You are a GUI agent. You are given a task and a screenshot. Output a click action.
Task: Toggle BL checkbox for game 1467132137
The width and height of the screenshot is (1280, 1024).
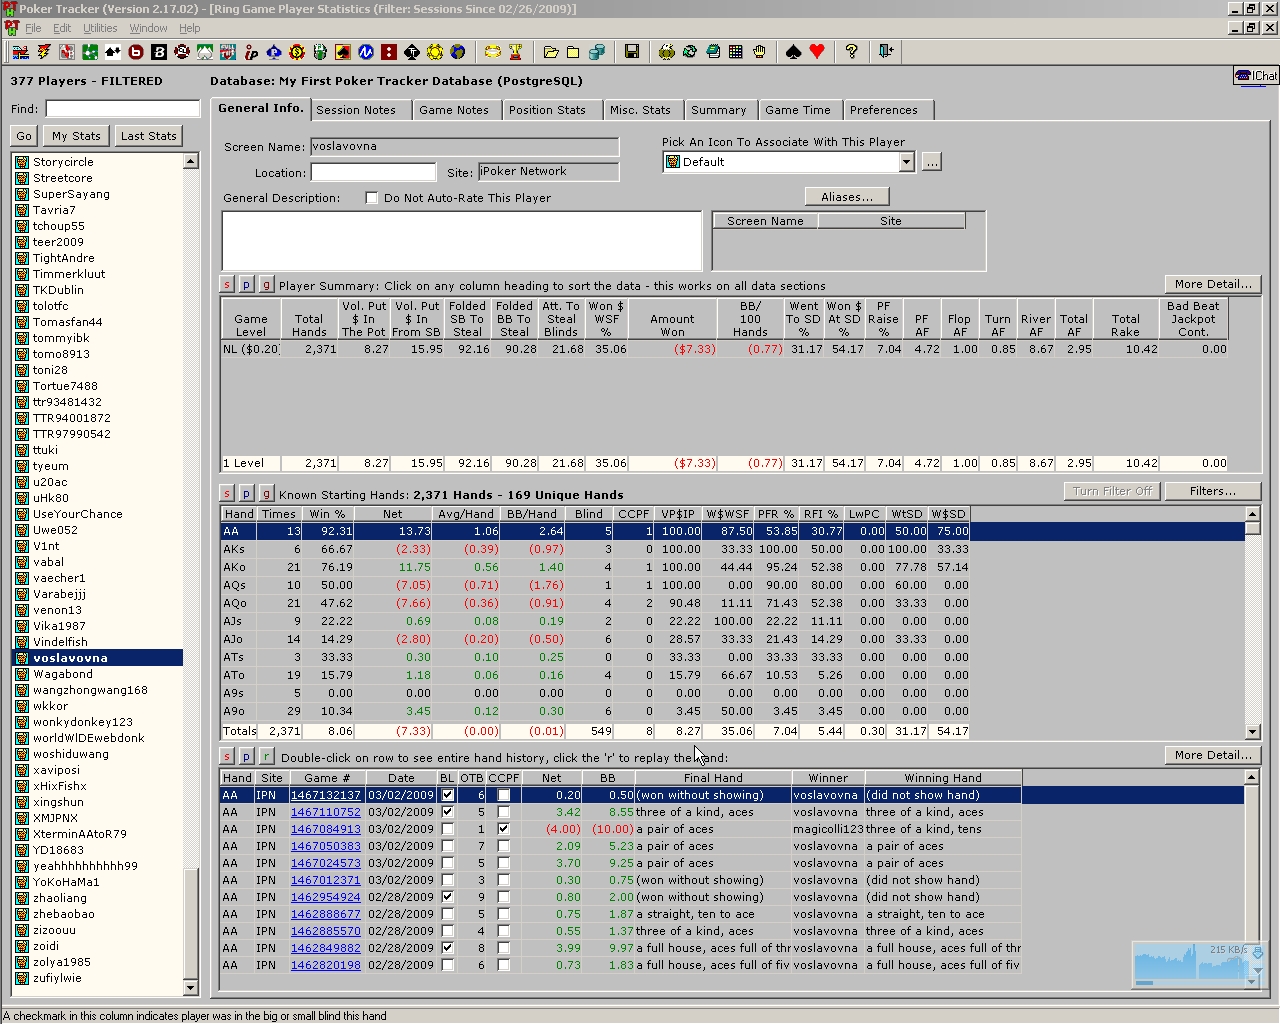pos(447,796)
